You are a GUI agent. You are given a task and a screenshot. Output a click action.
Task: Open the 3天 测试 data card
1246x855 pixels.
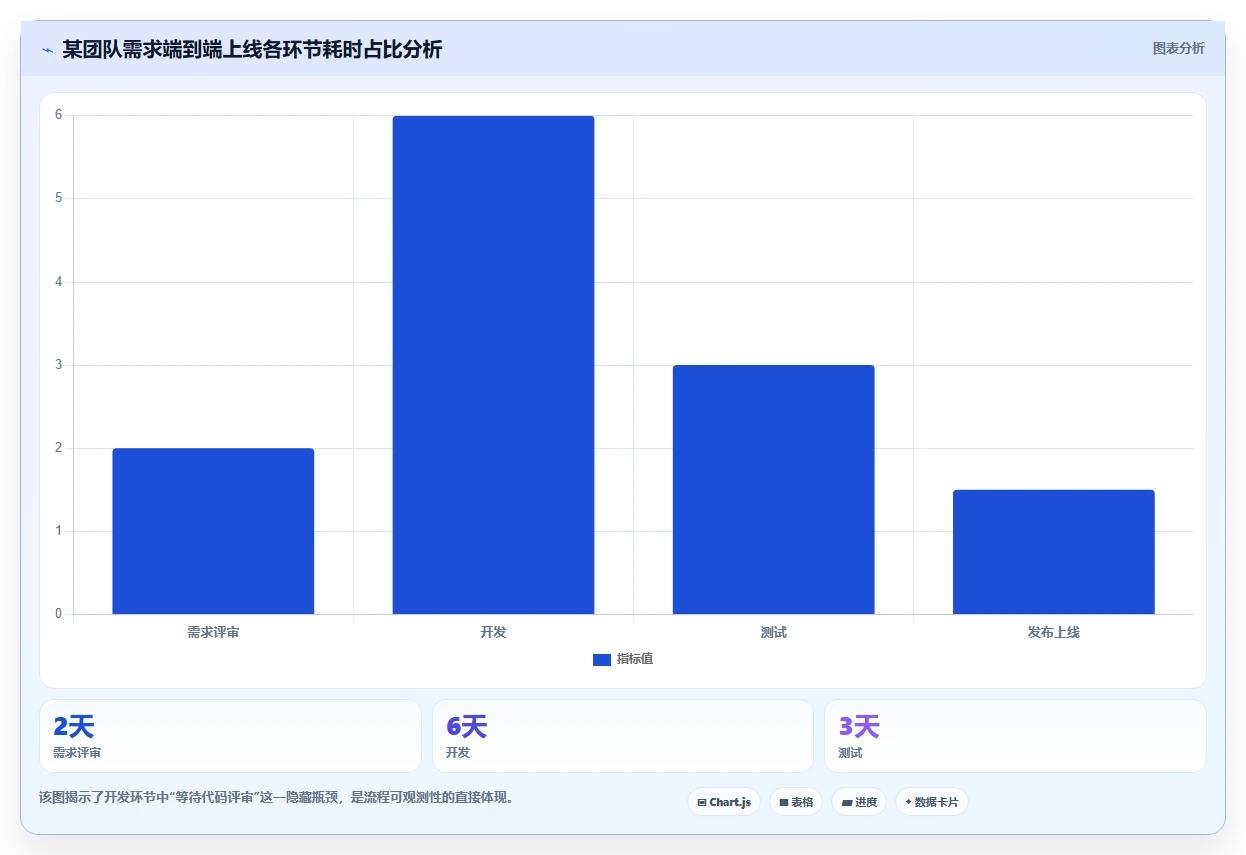(x=1015, y=736)
